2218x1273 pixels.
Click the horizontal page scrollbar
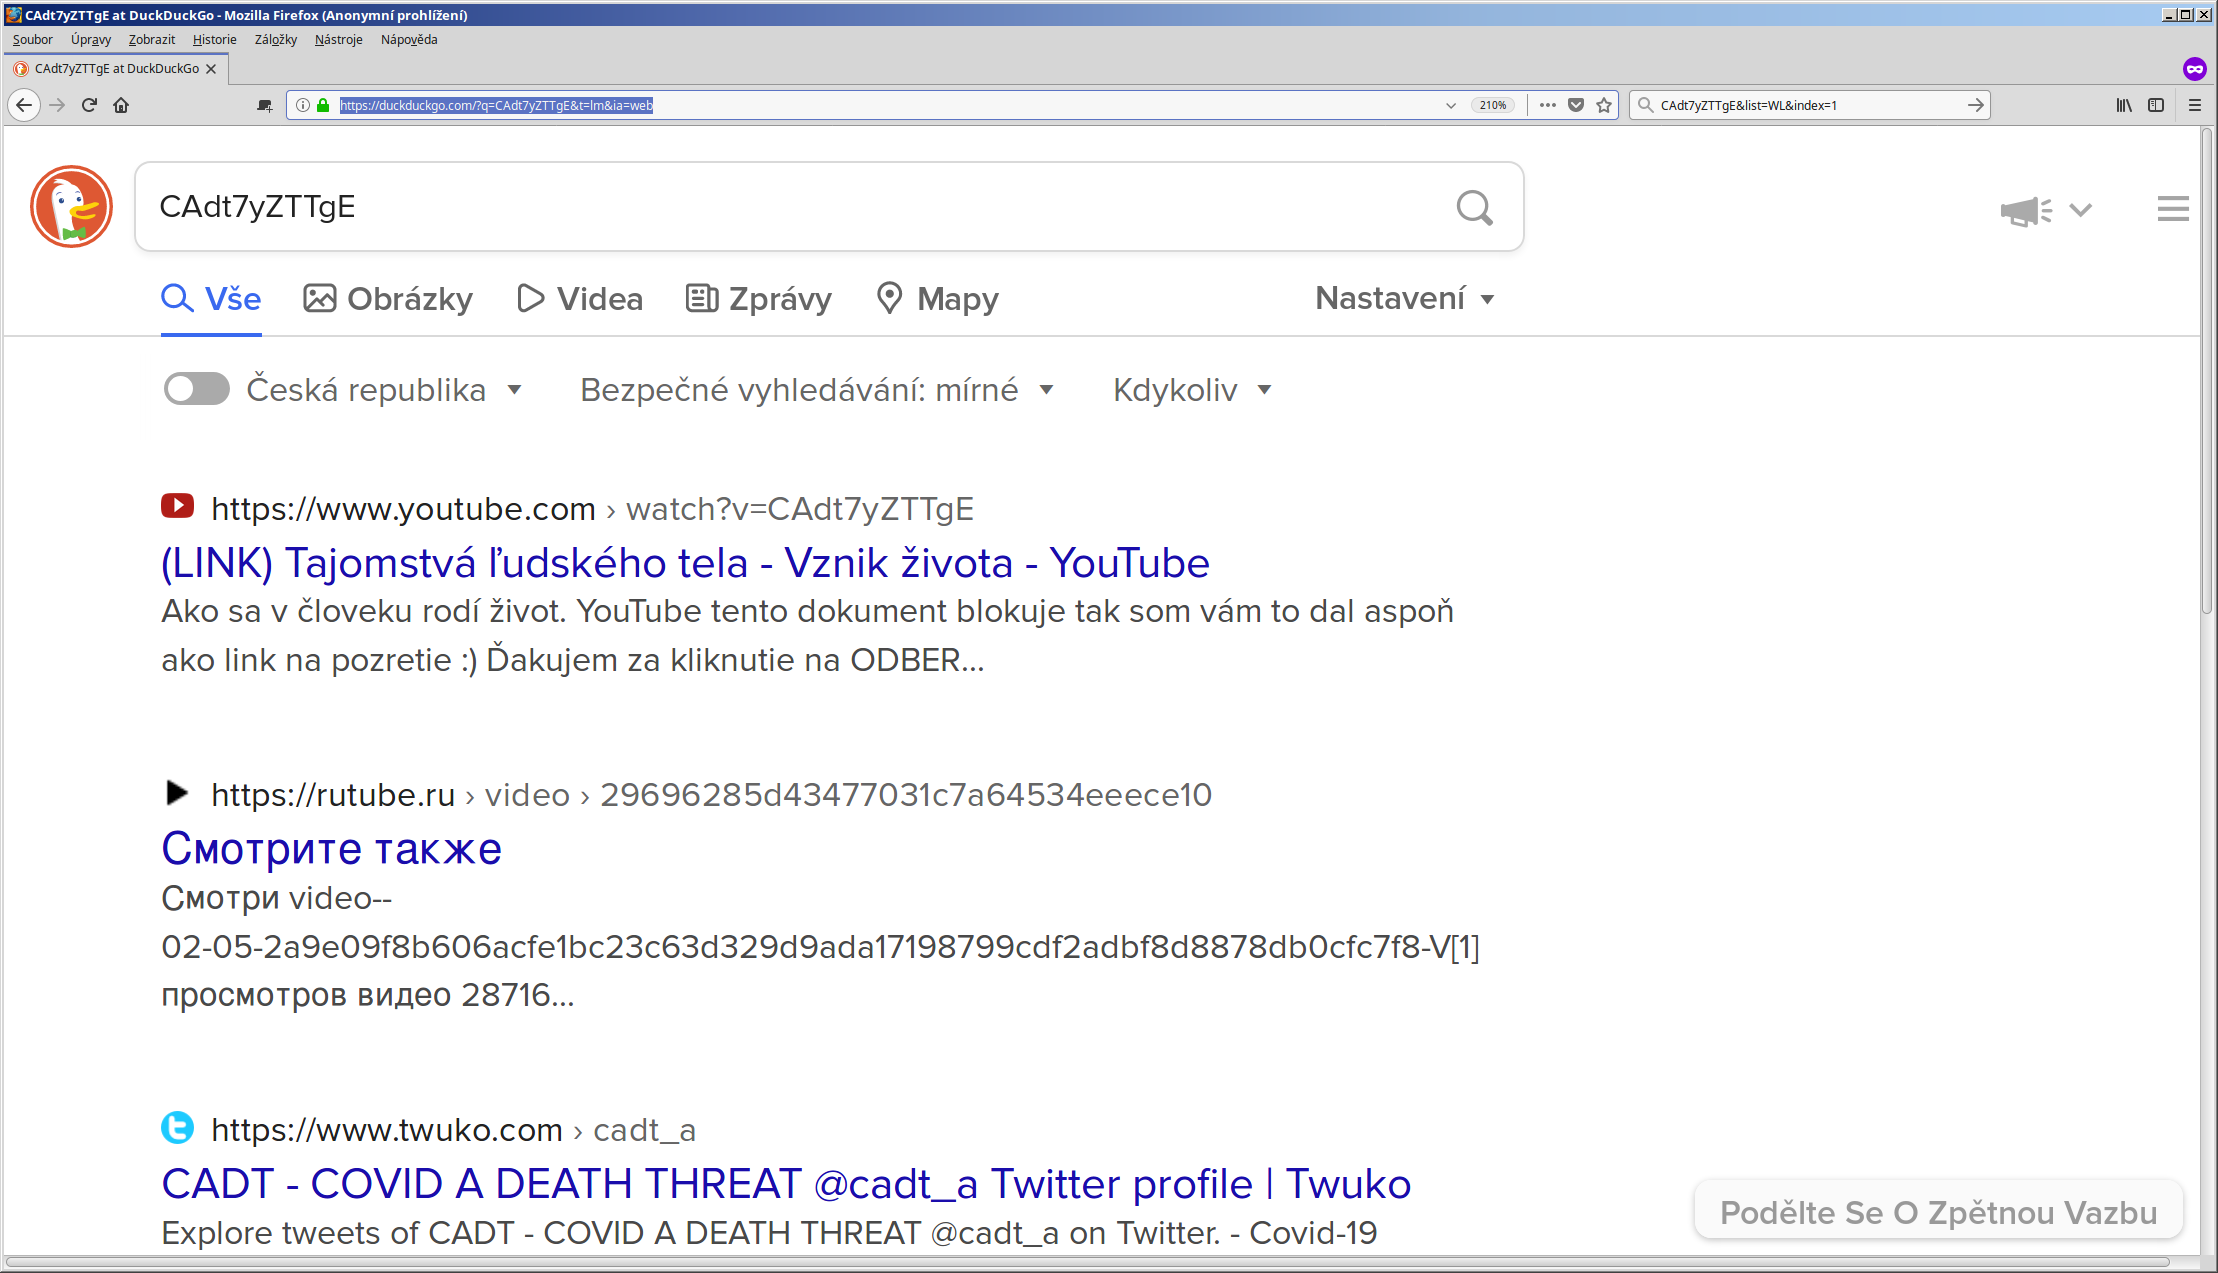(1087, 1262)
